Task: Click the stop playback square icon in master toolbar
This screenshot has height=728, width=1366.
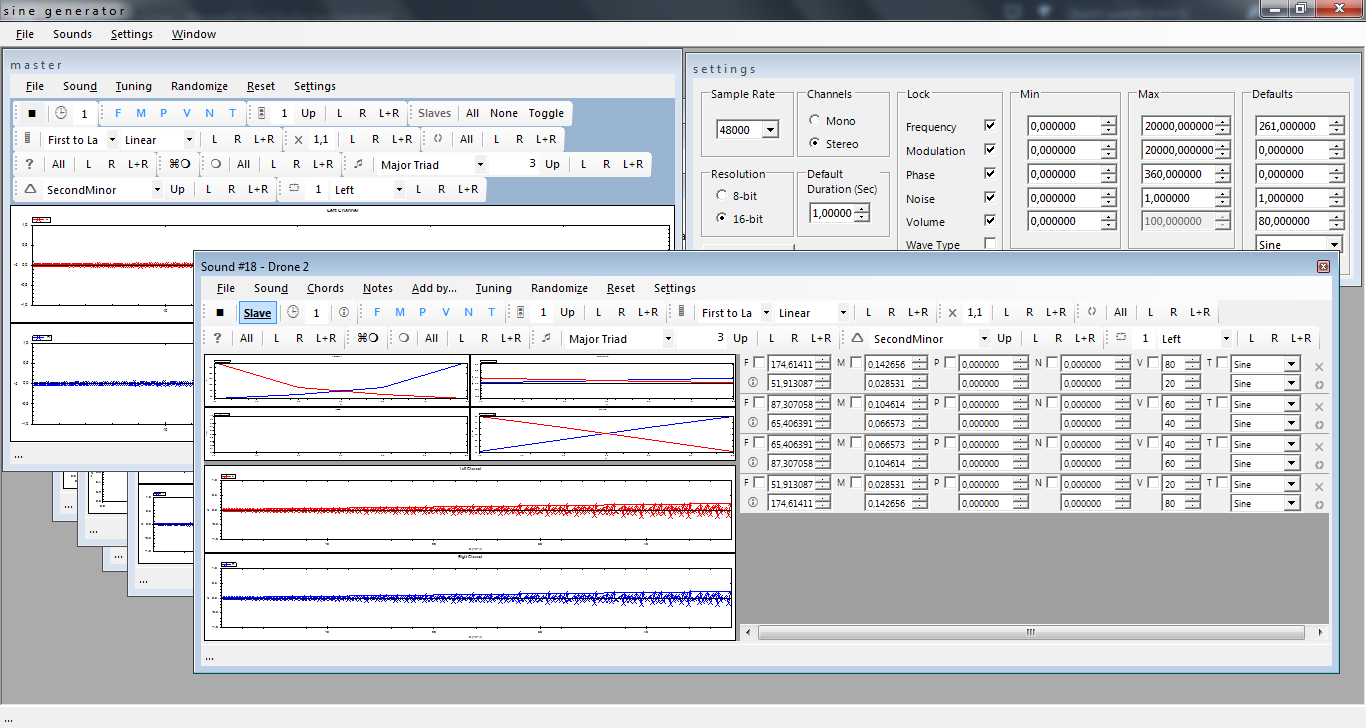Action: pos(31,113)
